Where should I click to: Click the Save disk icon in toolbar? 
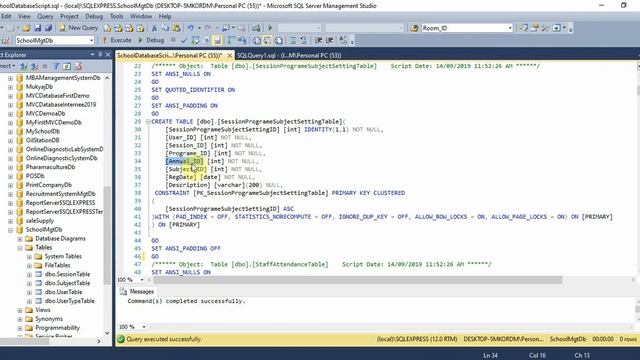pyautogui.click(x=38, y=28)
